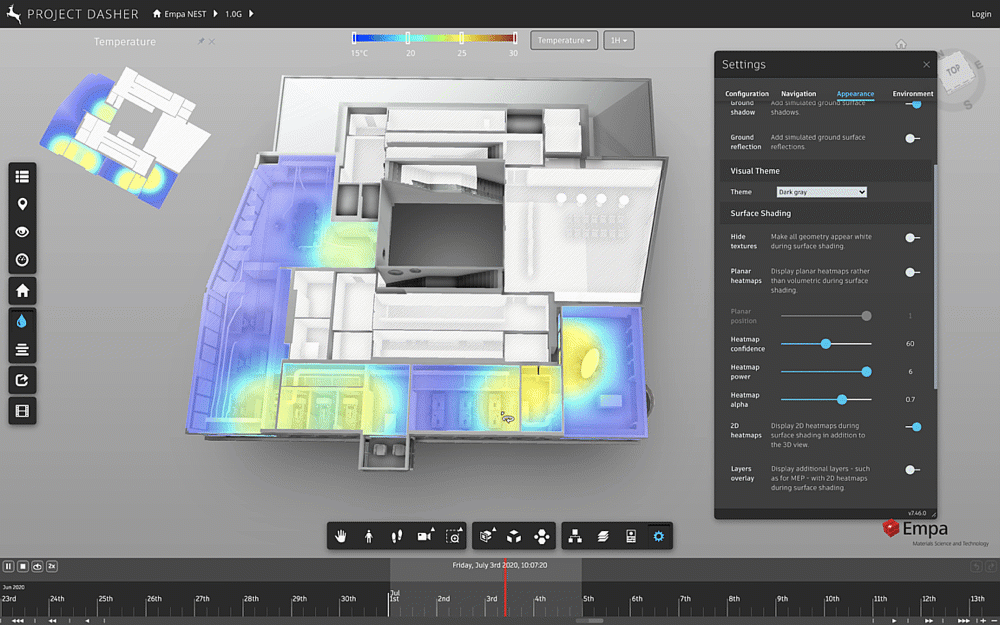Click the film strip icon in sidebar
The height and width of the screenshot is (625, 1000).
[x=22, y=410]
